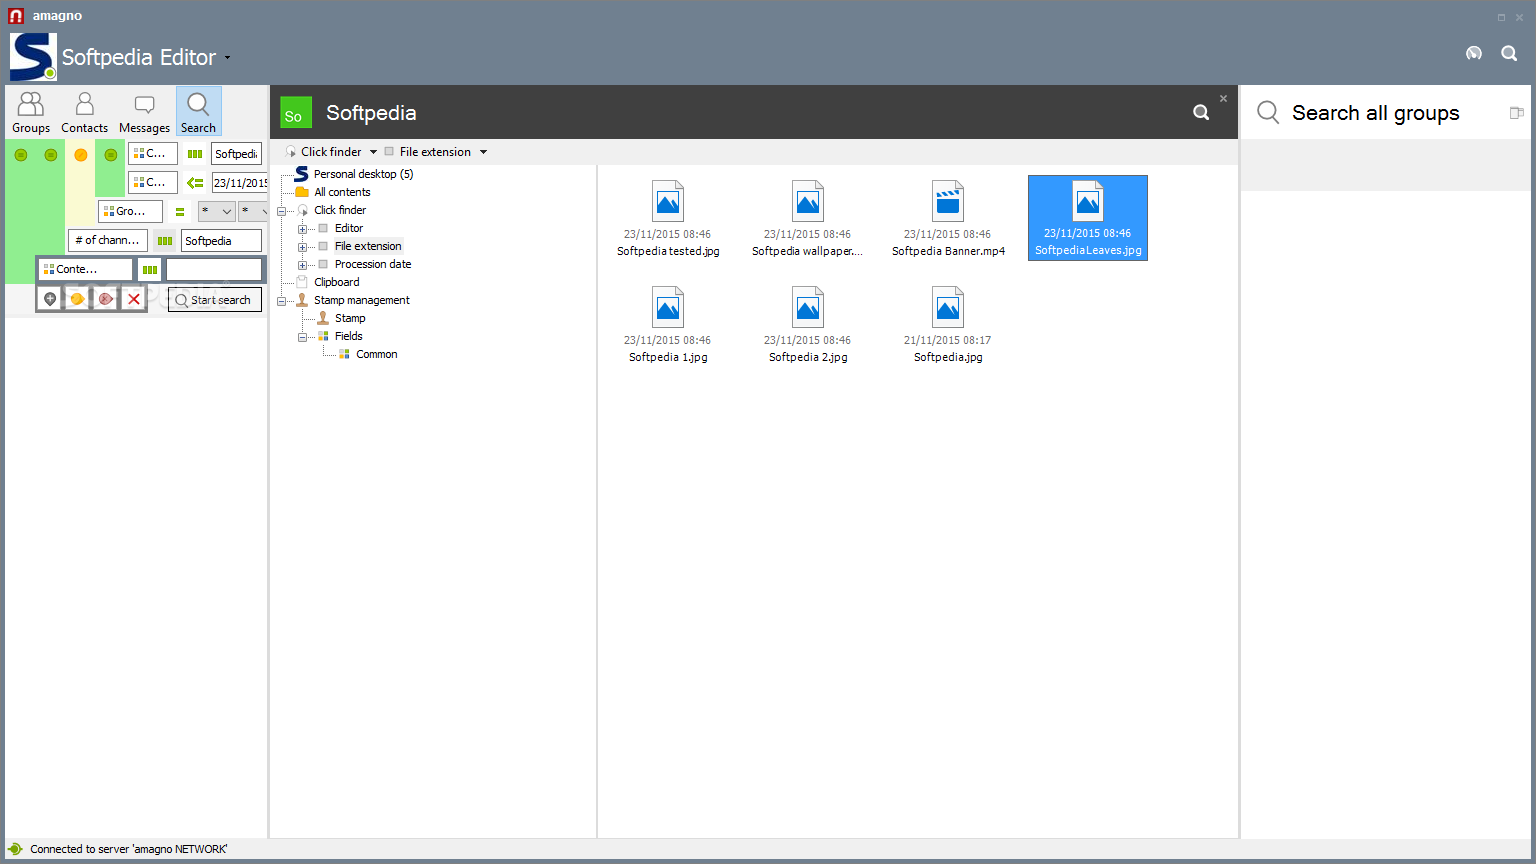Click the leftmost green circle condition icon
1536x864 pixels.
click(x=21, y=155)
